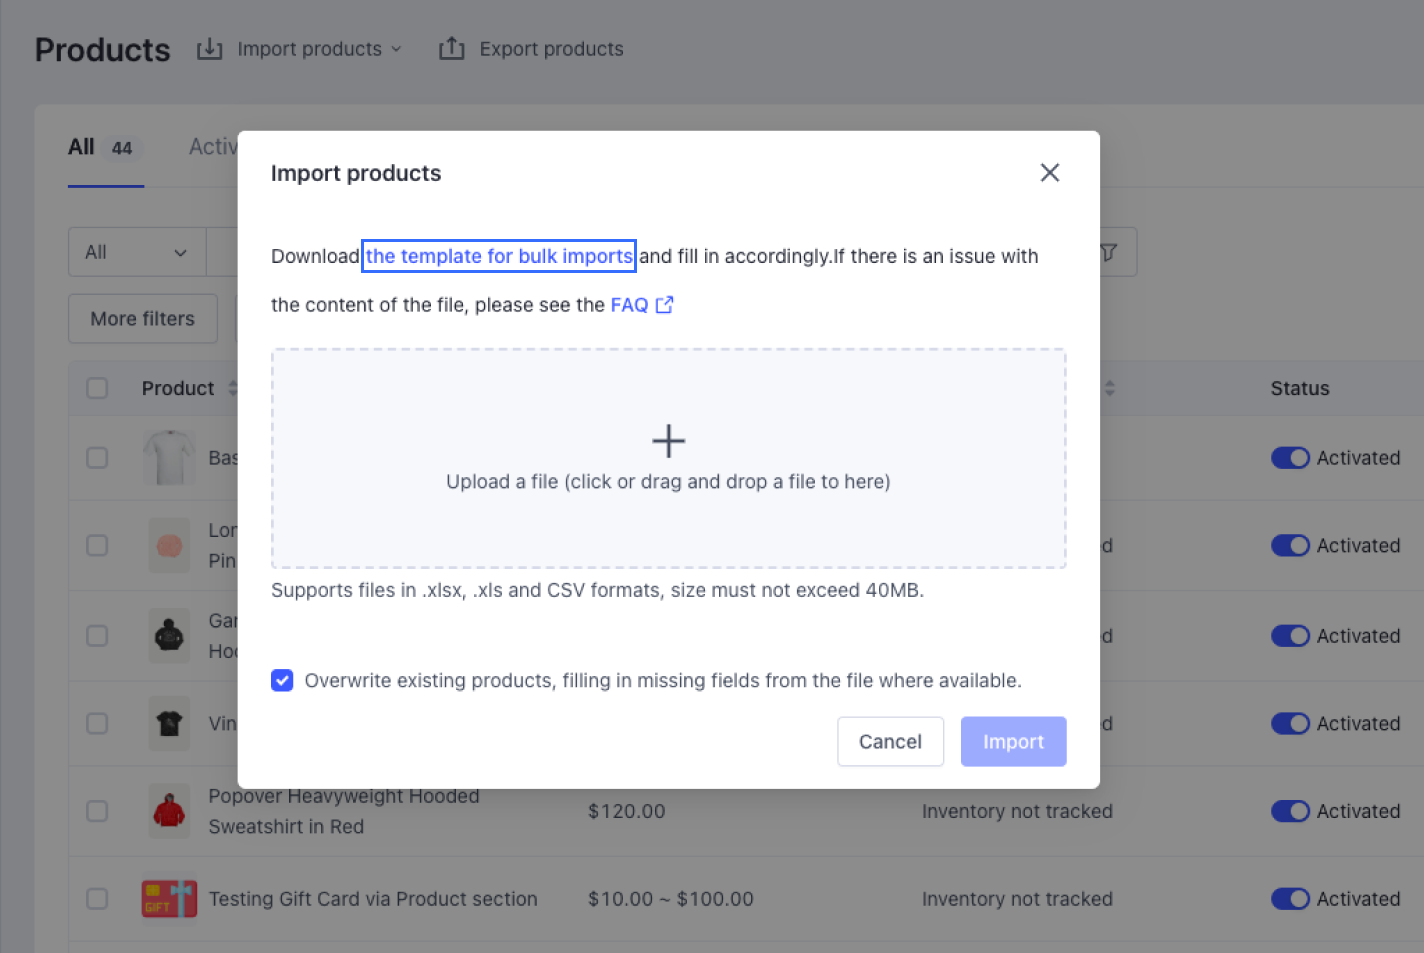Click the Export products upload icon
This screenshot has width=1424, height=953.
451,49
